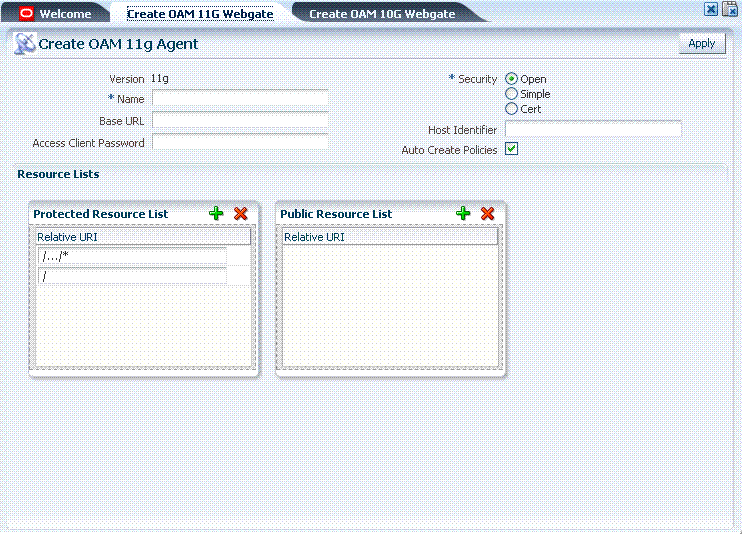Click the Apply button
This screenshot has width=742, height=538.
[x=702, y=44]
